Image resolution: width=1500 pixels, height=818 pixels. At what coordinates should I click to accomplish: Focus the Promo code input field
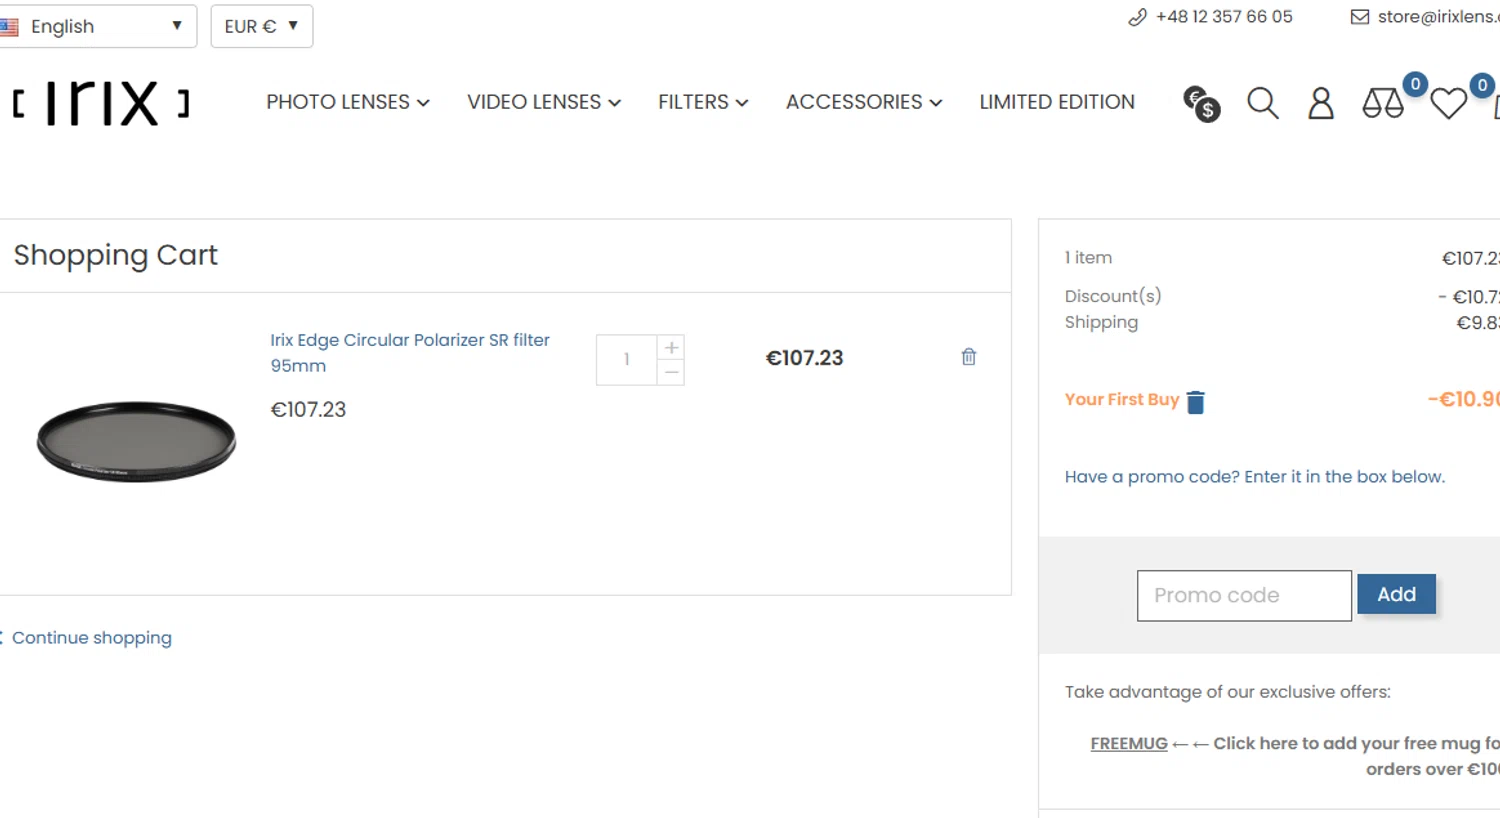1243,596
